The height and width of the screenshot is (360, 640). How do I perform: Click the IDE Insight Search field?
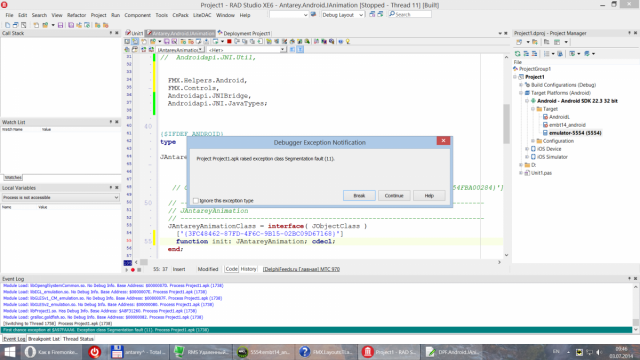pos(410,14)
